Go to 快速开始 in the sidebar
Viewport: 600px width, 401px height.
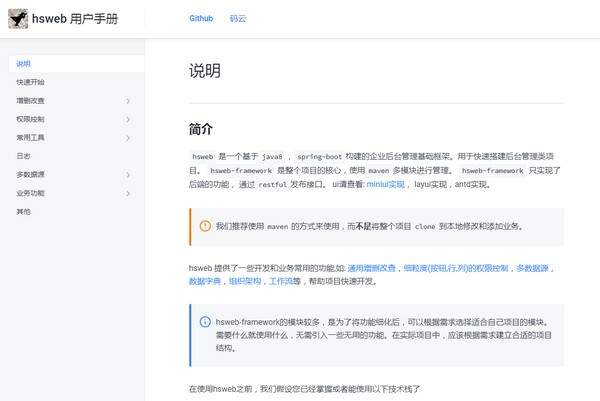coord(30,82)
